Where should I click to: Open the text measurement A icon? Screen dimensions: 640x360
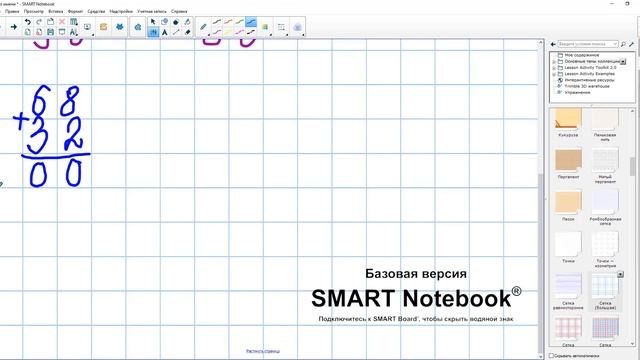click(73, 32)
